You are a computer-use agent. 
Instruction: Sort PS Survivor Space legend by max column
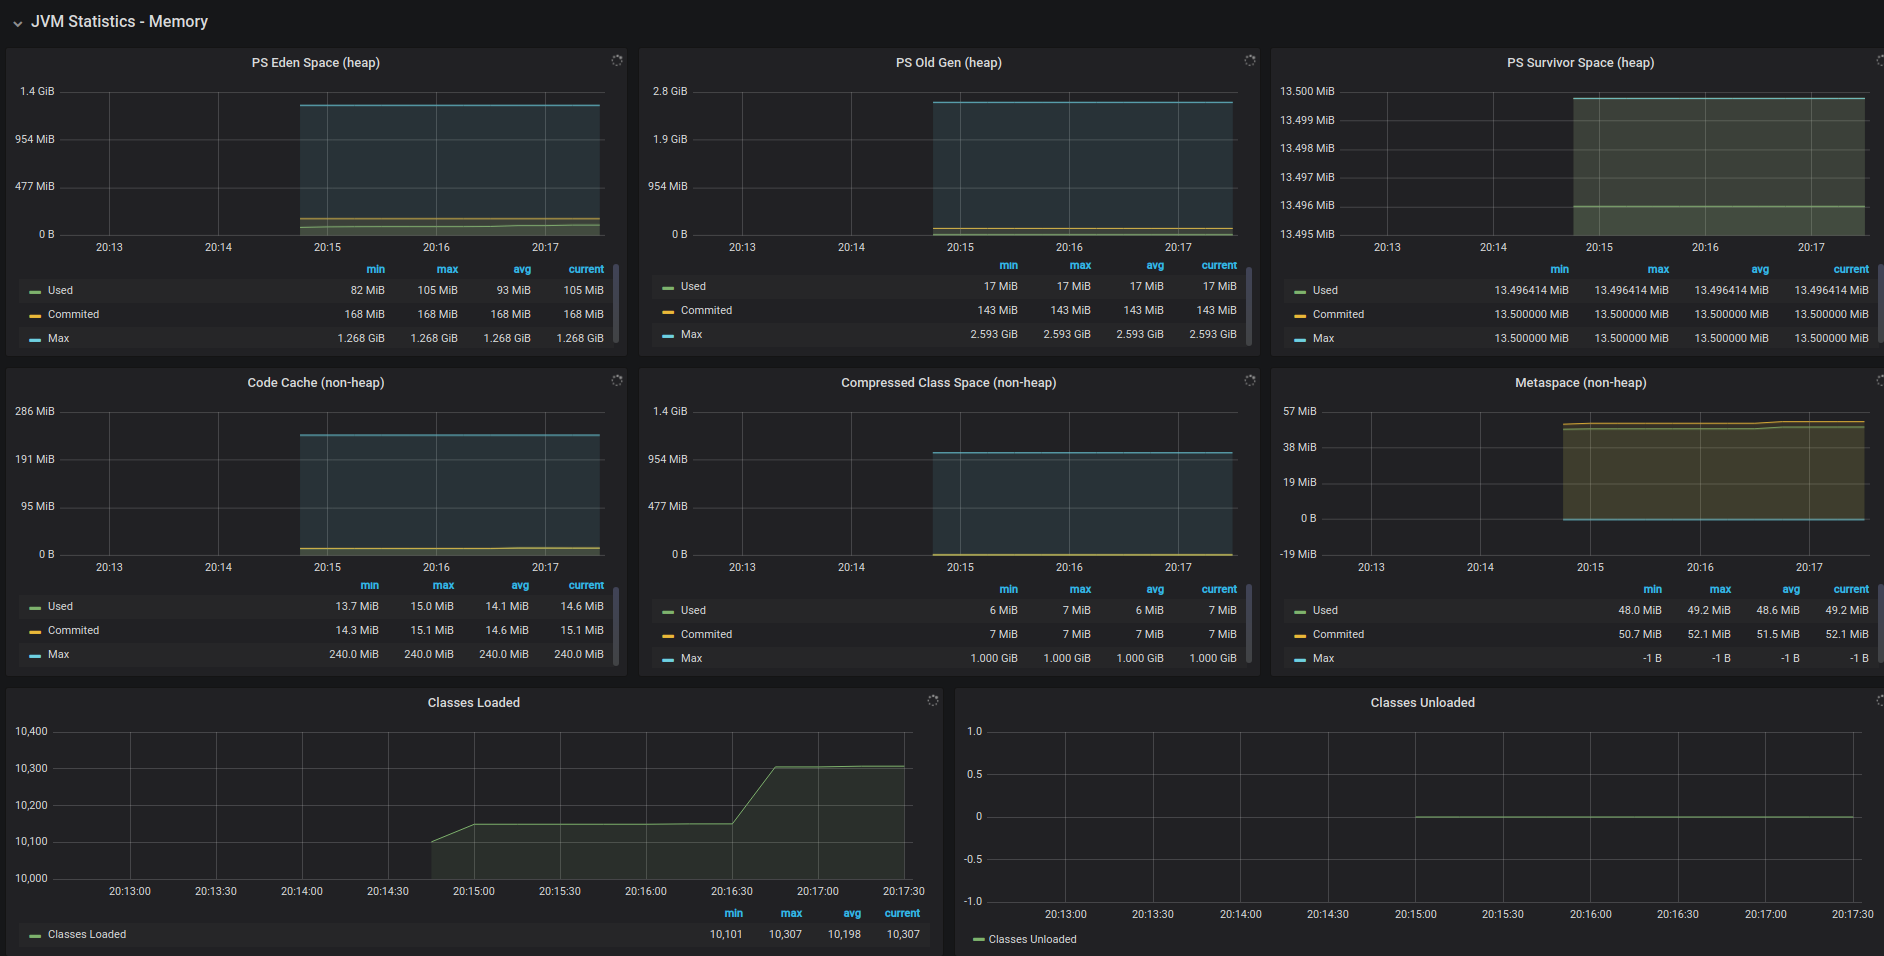click(1658, 270)
